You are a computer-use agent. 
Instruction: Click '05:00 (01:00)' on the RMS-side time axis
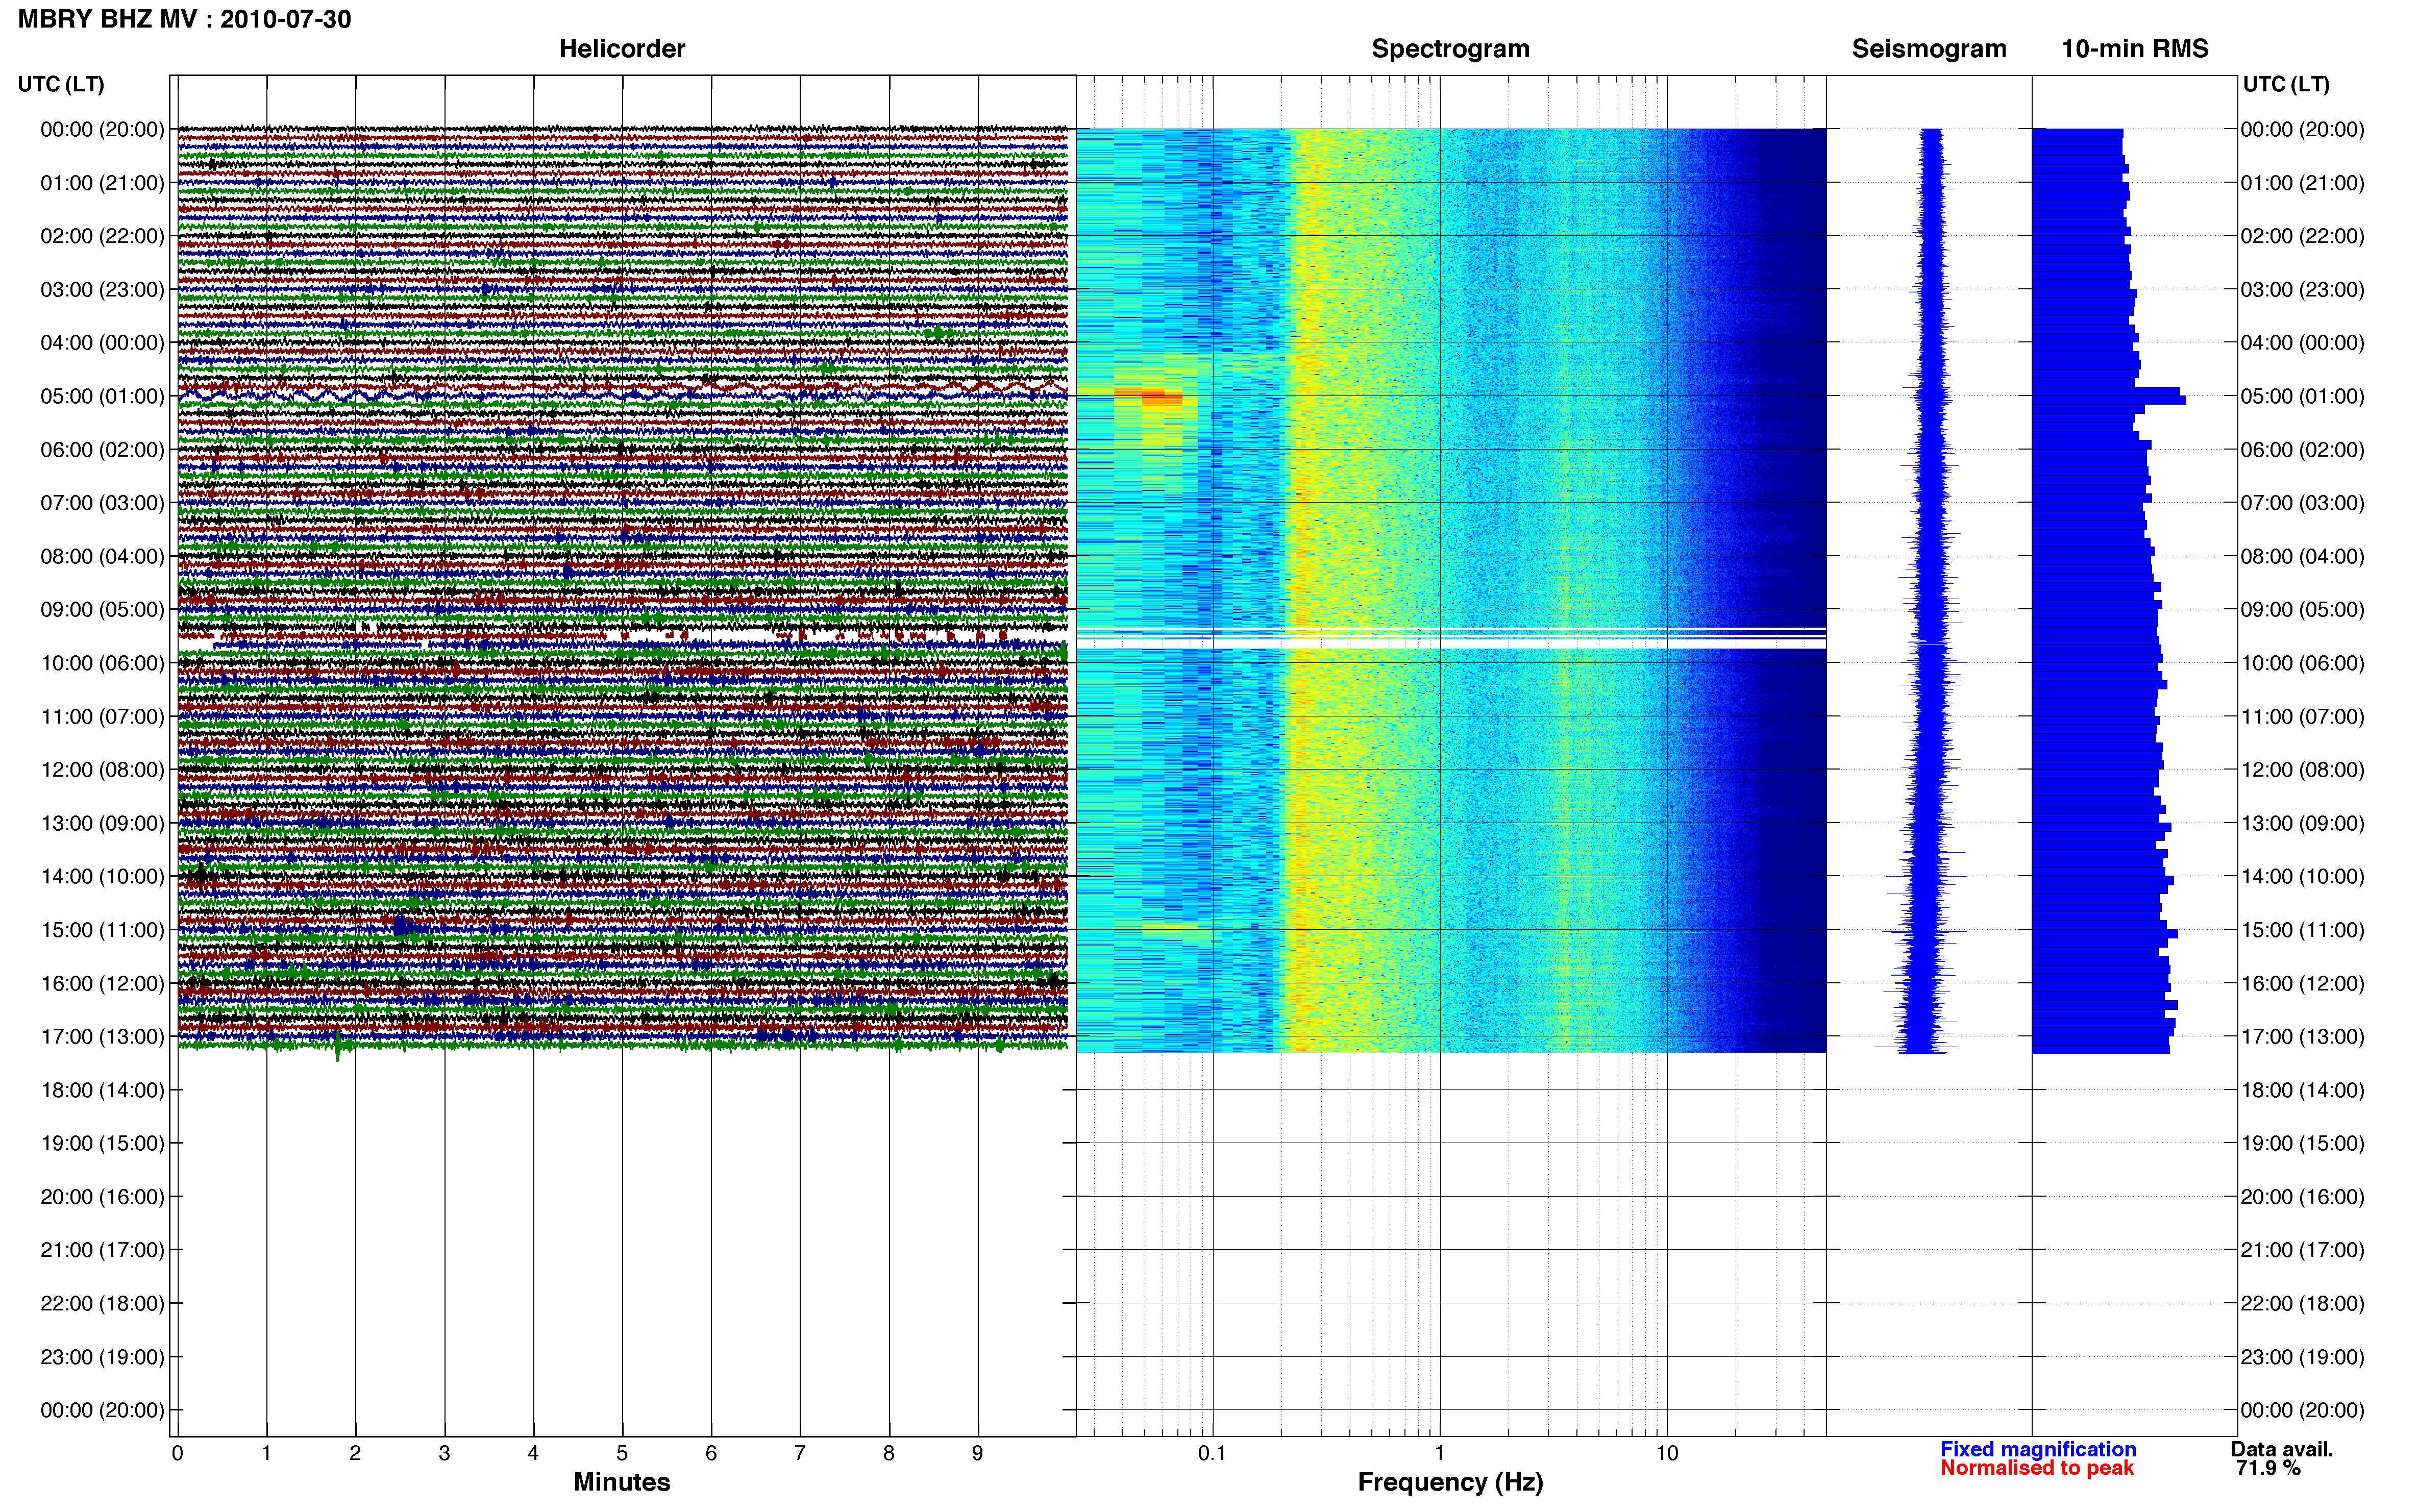click(x=2302, y=396)
